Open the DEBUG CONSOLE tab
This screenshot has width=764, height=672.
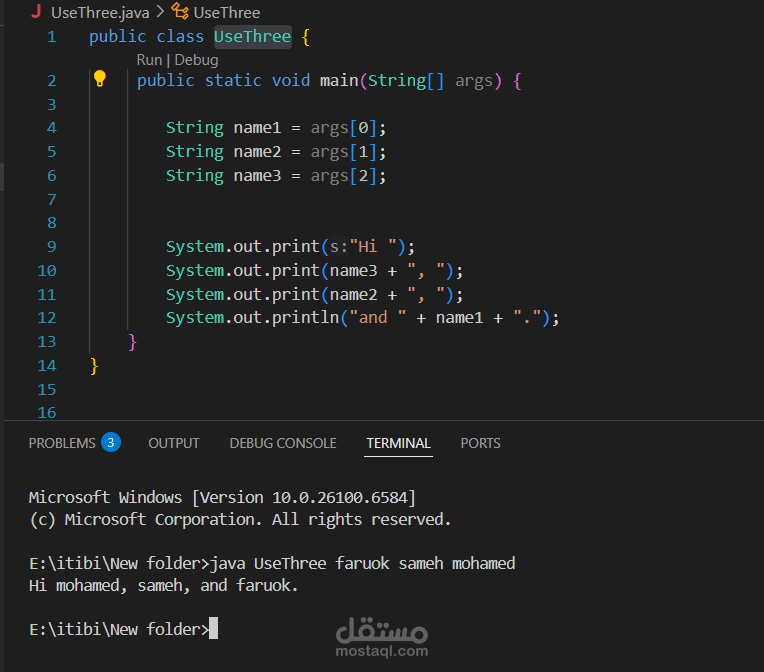(283, 443)
